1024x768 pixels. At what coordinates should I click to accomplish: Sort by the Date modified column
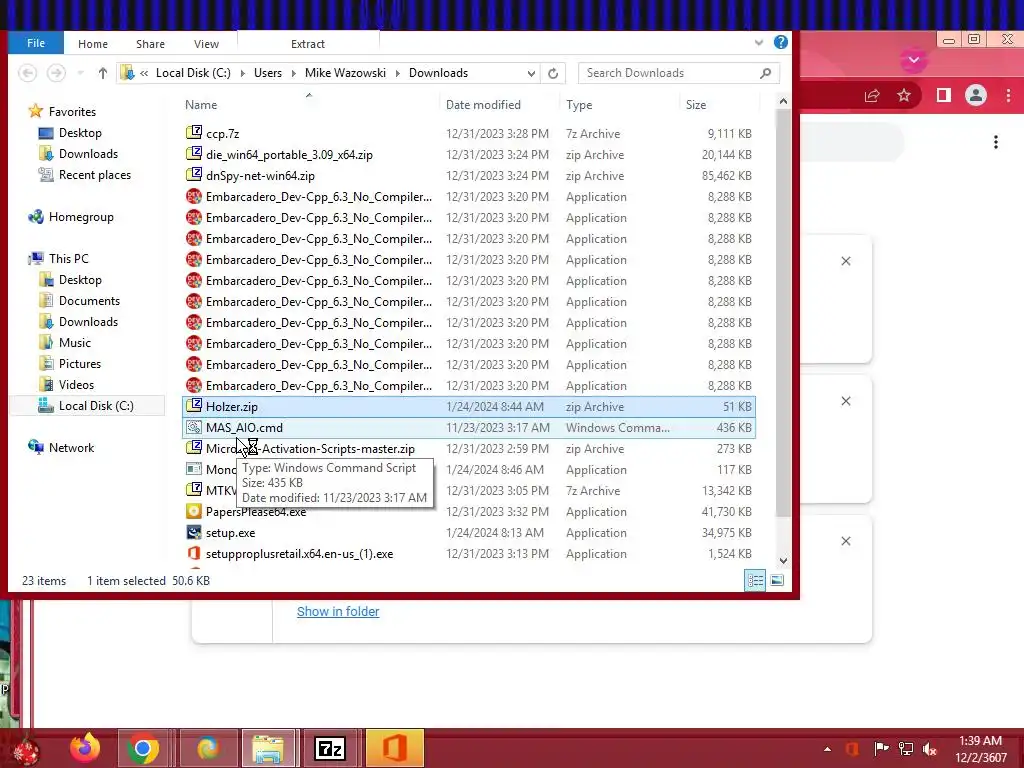point(483,104)
